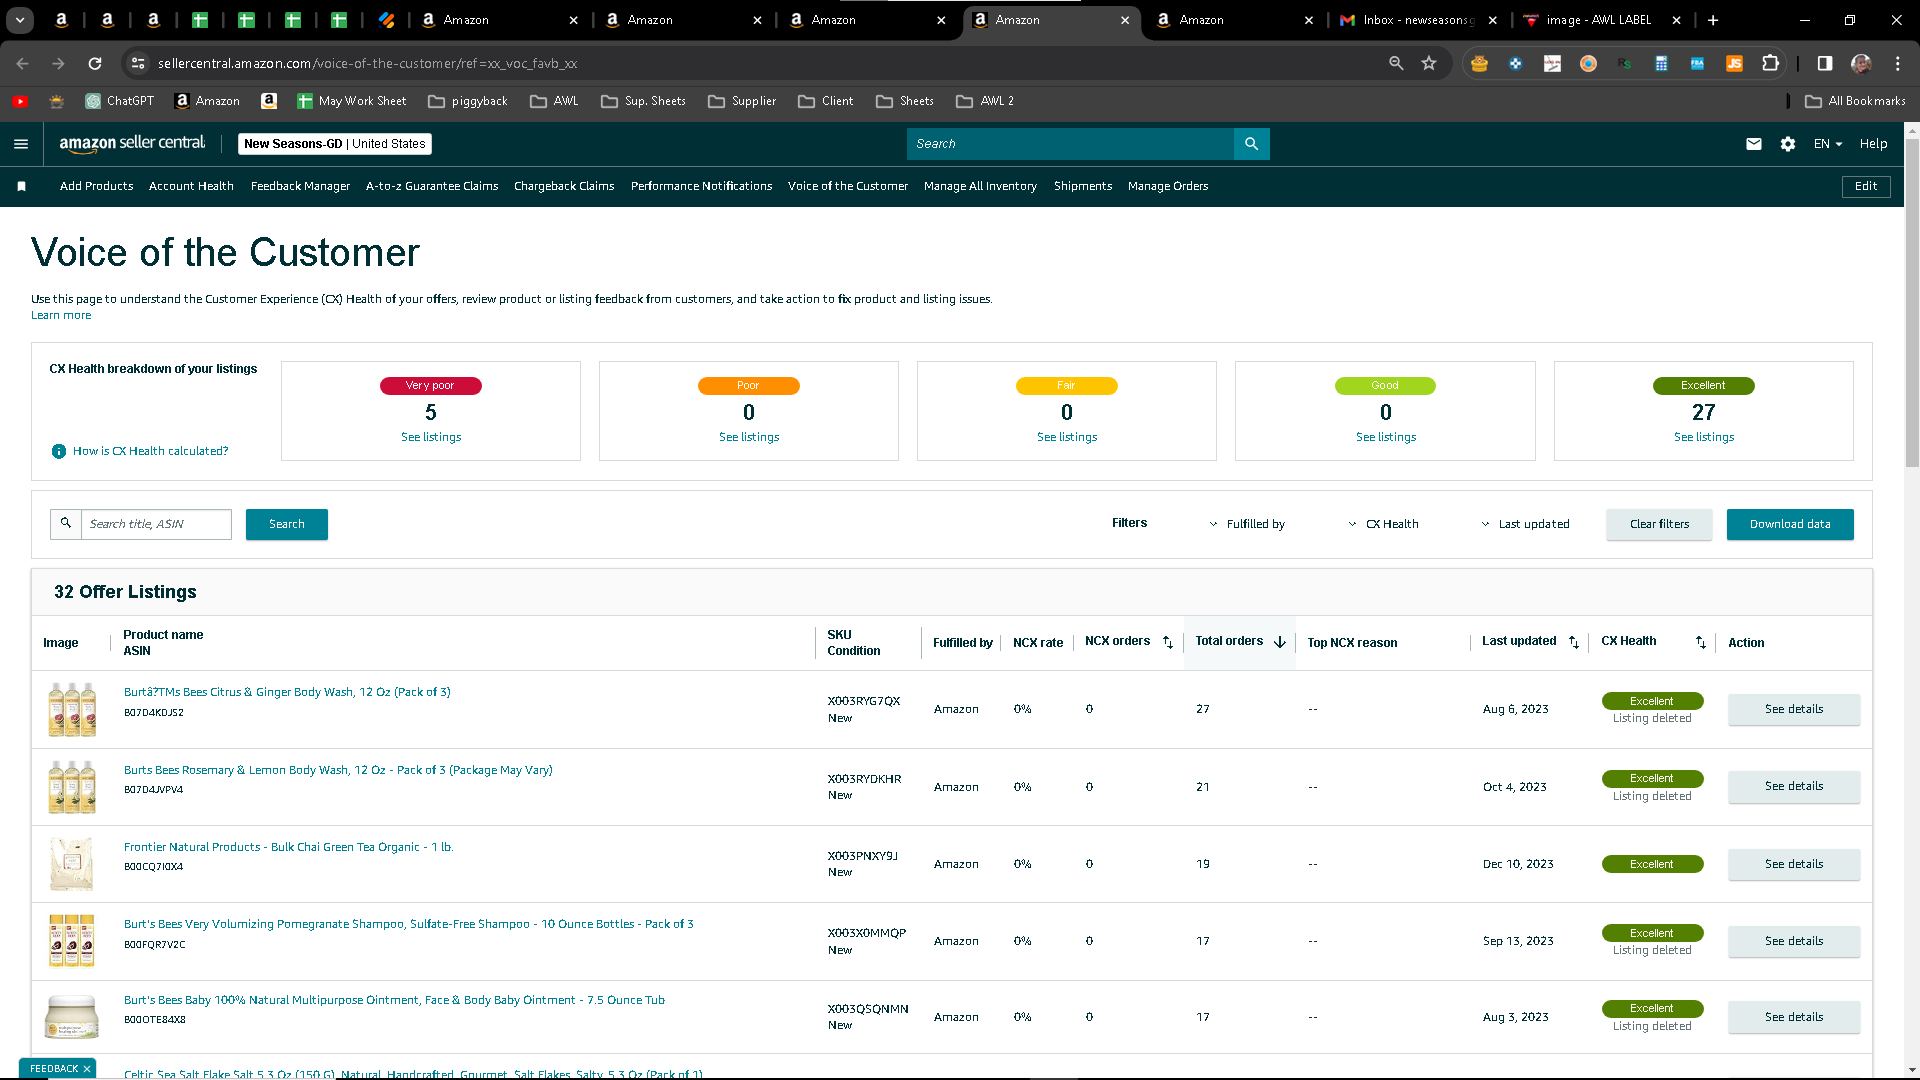This screenshot has width=1920, height=1080.
Task: Toggle the browser side panel icon
Action: point(1825,63)
